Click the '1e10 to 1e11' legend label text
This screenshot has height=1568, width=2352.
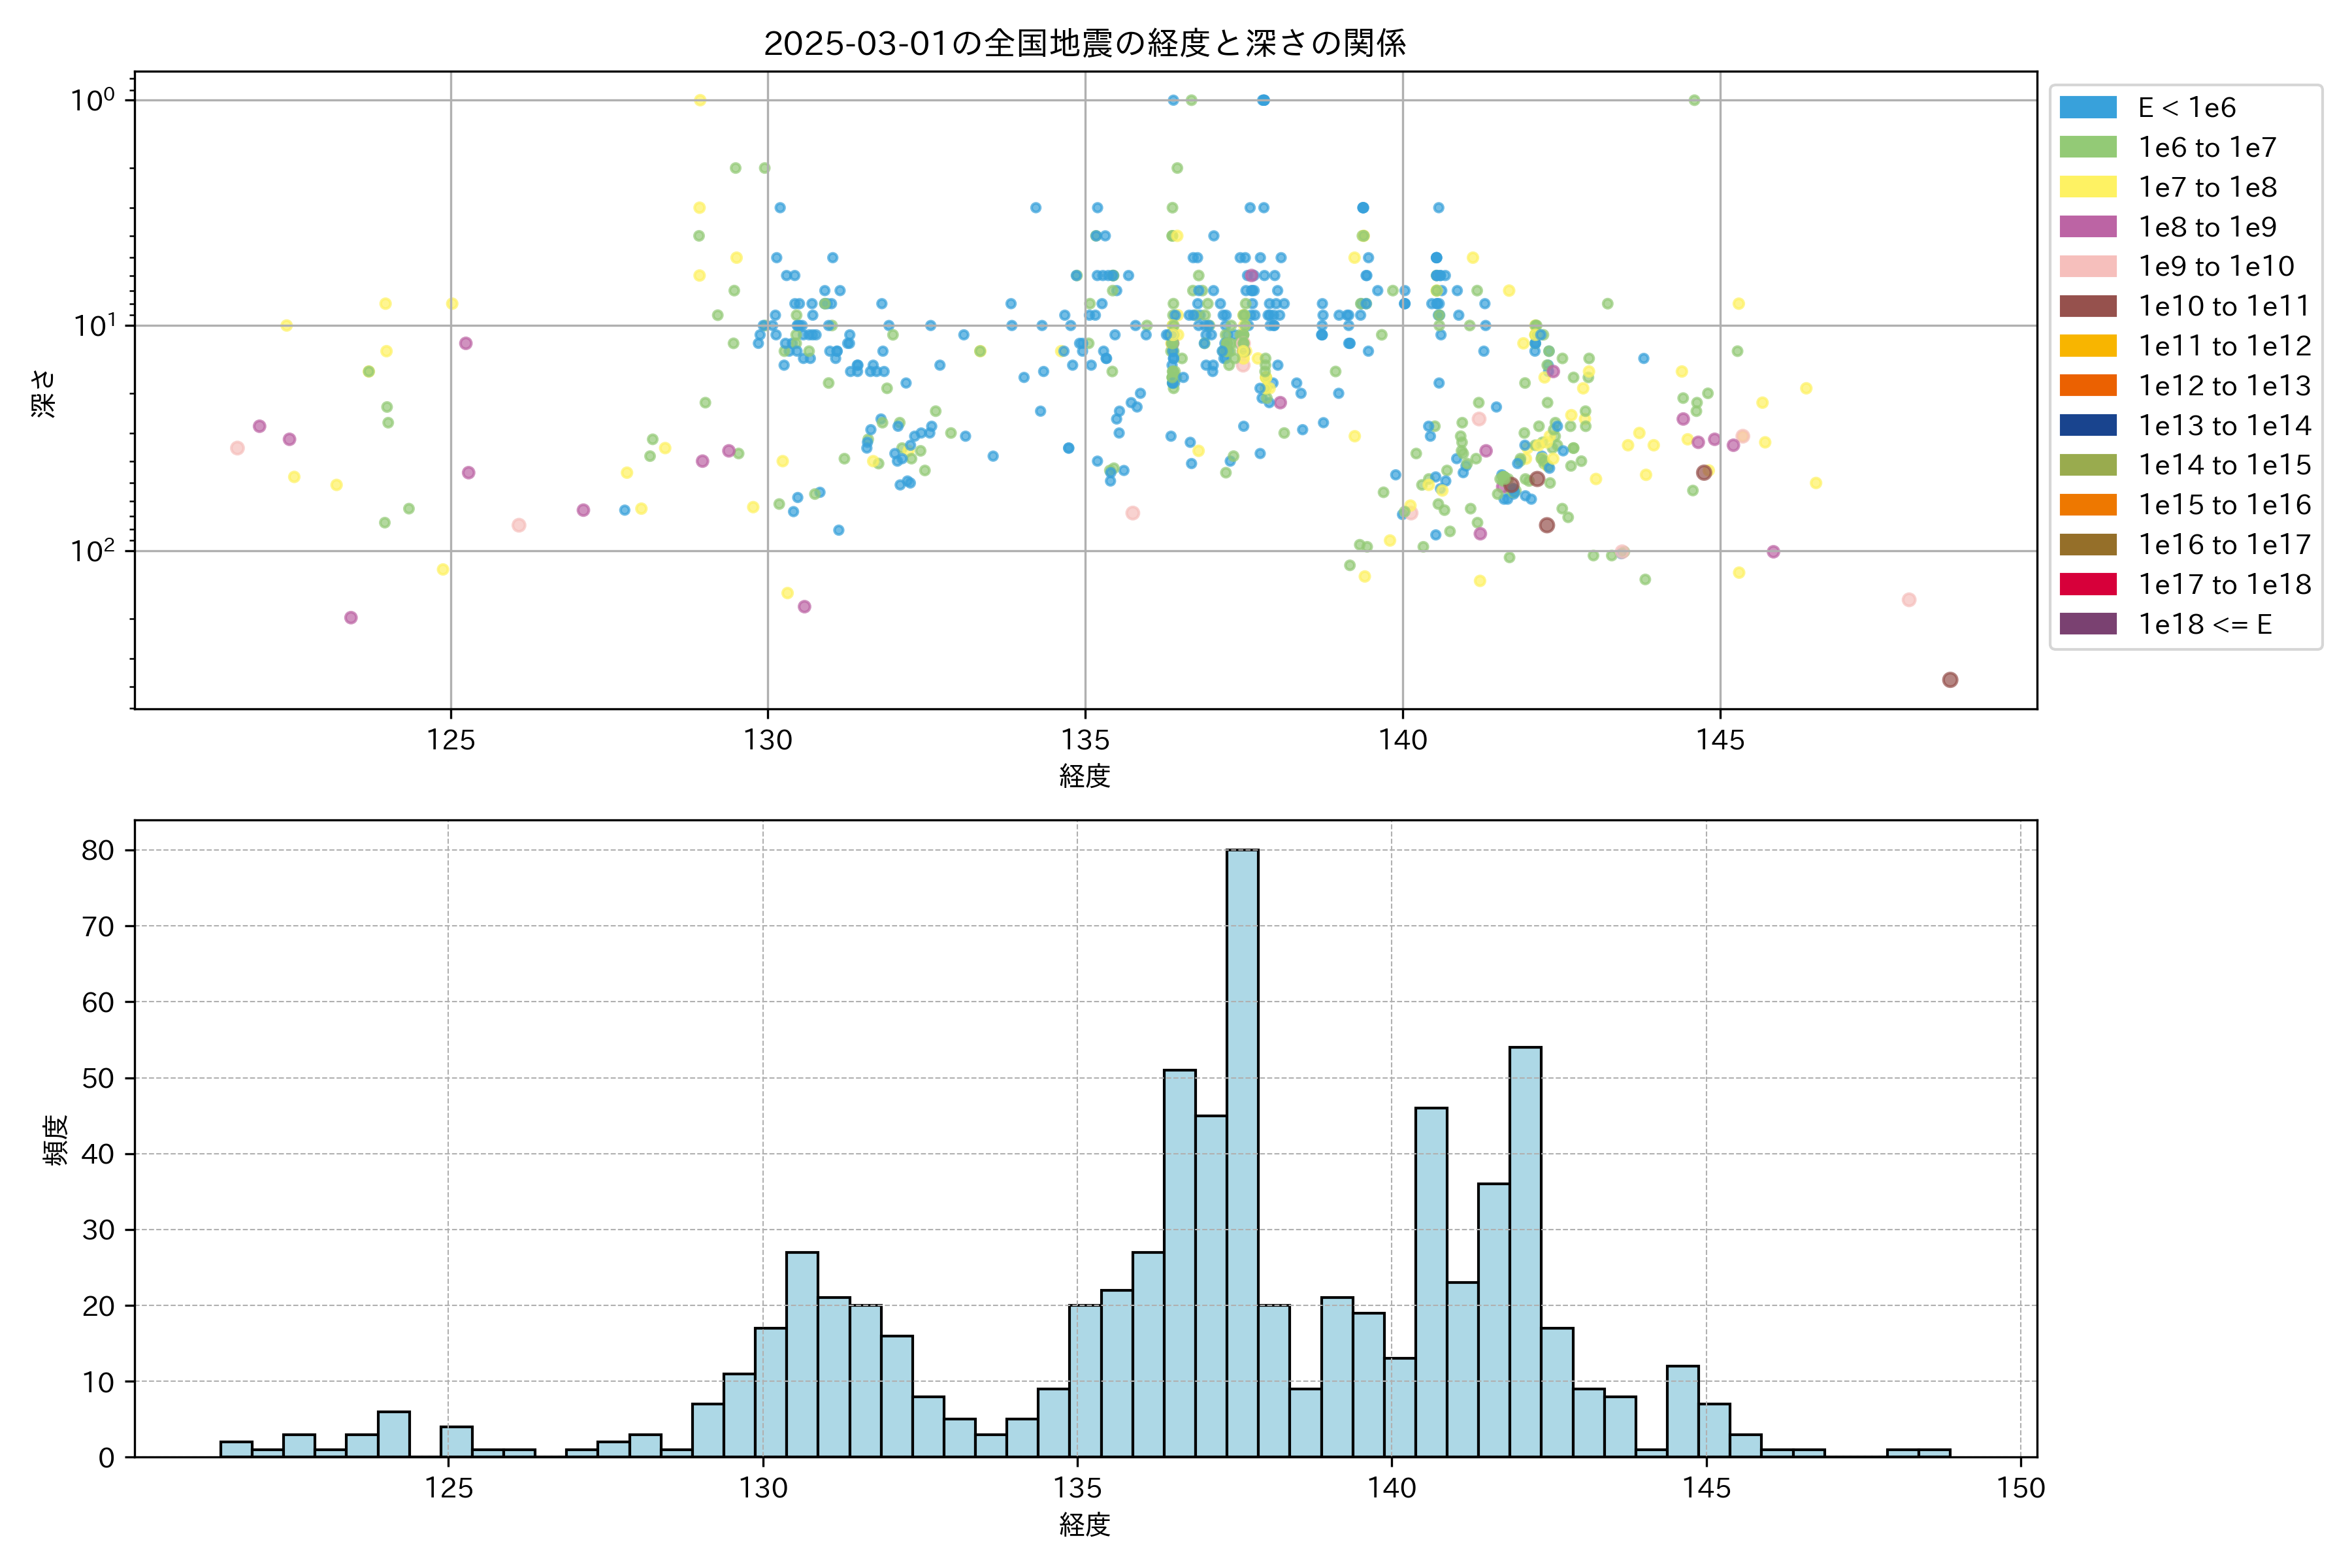tap(2223, 306)
